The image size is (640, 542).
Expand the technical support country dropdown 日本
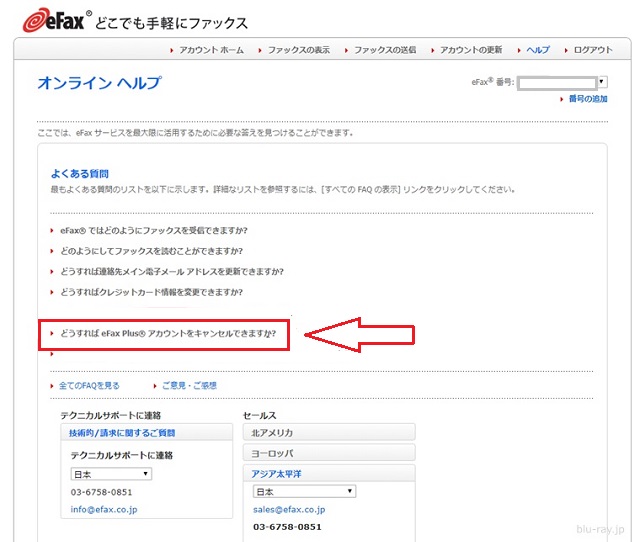(x=110, y=473)
